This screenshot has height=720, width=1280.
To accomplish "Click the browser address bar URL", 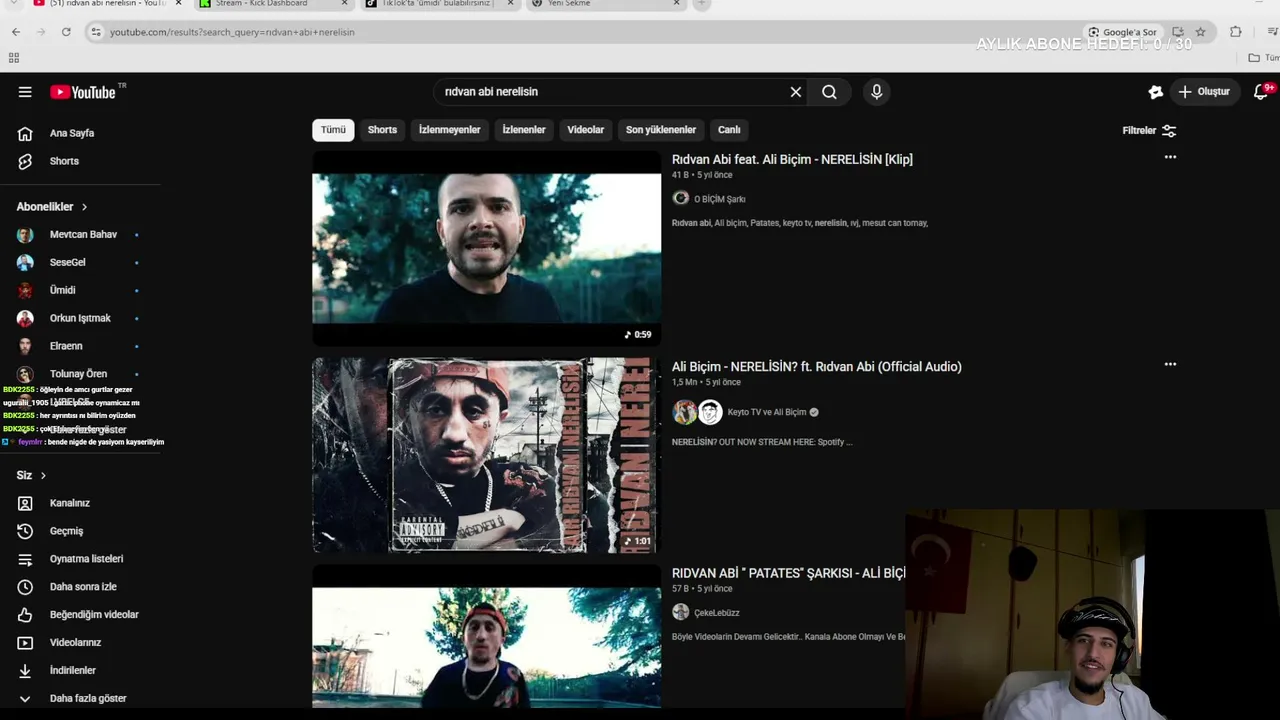I will (x=232, y=32).
